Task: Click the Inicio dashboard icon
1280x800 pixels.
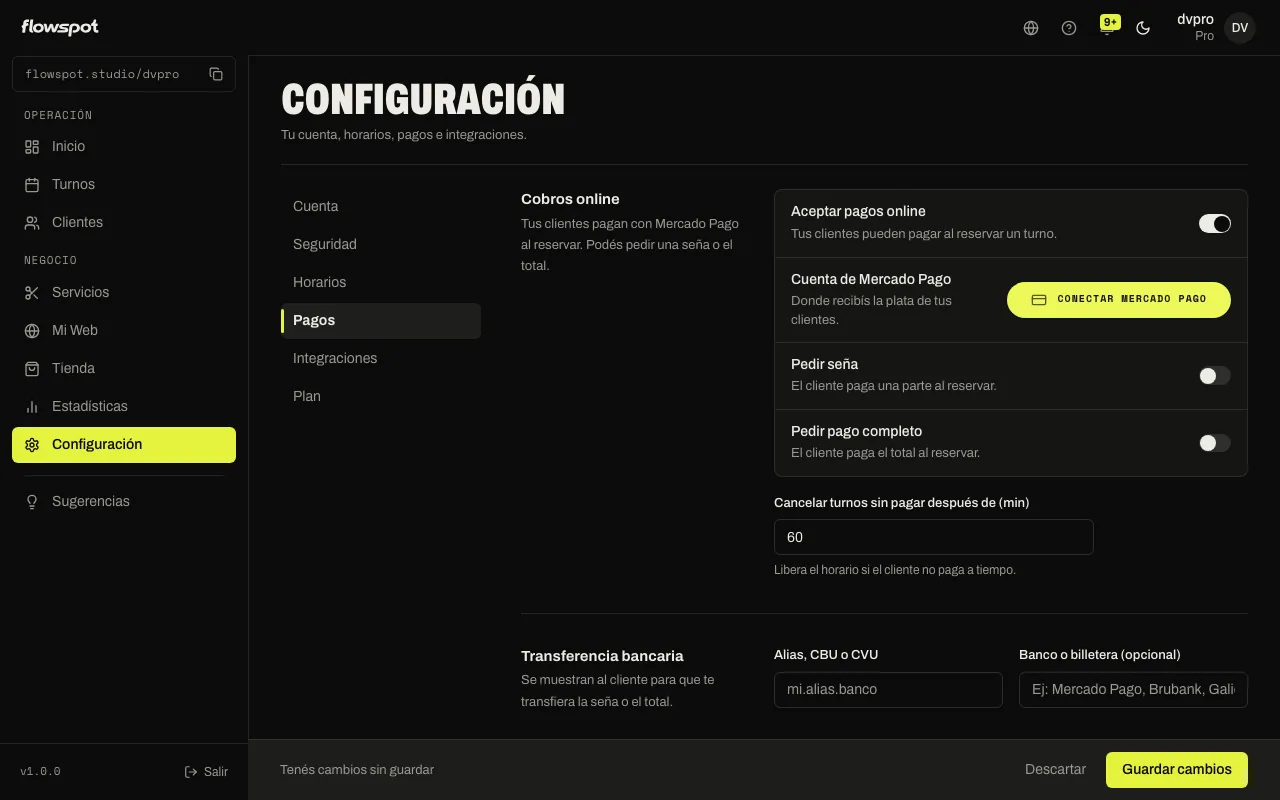Action: point(32,146)
